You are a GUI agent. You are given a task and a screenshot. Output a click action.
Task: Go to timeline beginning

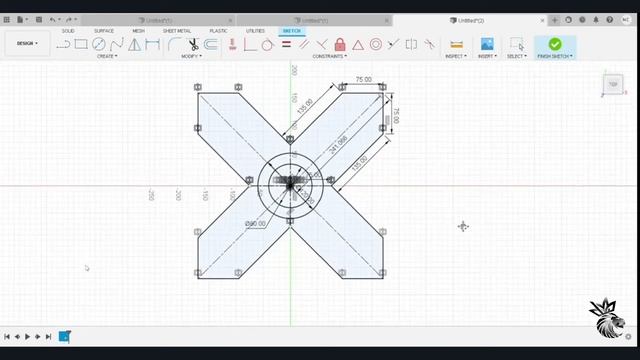pos(7,337)
